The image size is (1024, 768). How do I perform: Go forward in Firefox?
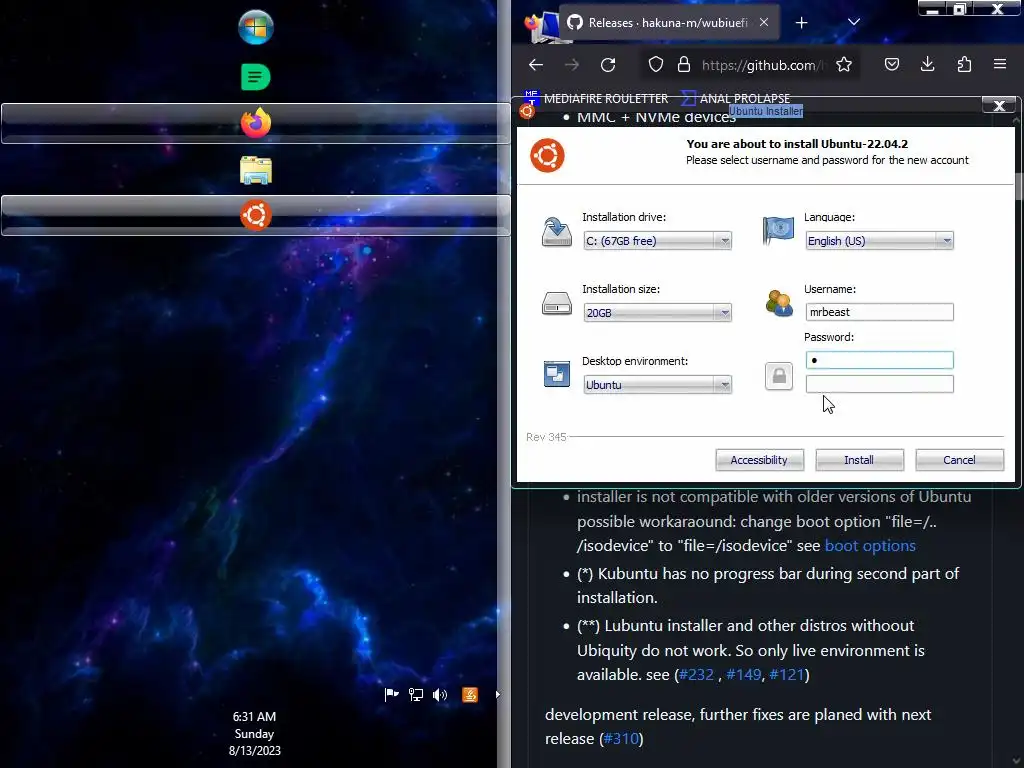coord(571,65)
